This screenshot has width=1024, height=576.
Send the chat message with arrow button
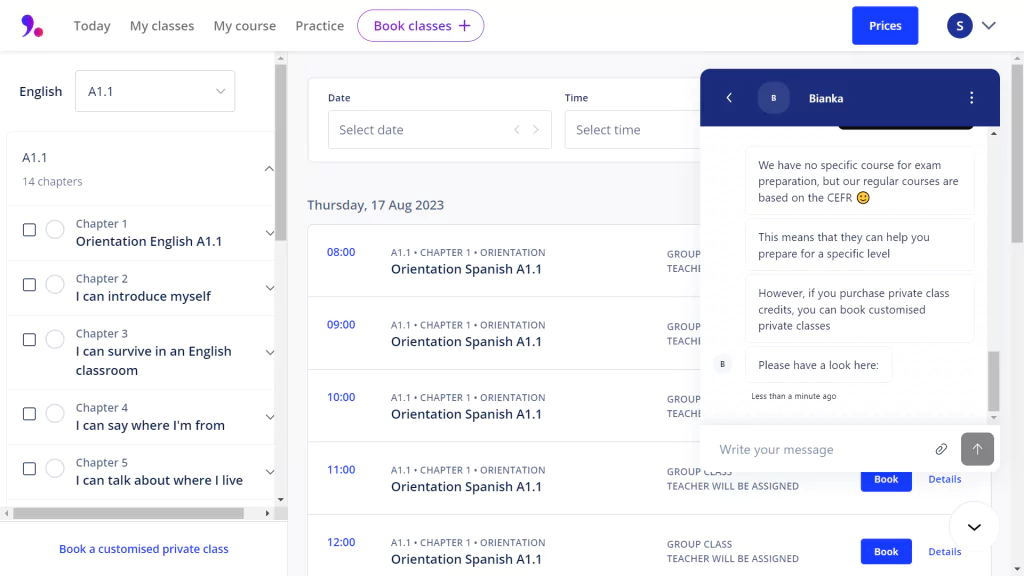pyautogui.click(x=977, y=449)
